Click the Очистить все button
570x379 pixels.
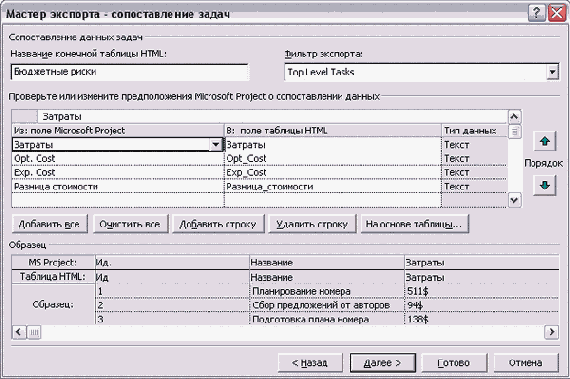pyautogui.click(x=131, y=224)
